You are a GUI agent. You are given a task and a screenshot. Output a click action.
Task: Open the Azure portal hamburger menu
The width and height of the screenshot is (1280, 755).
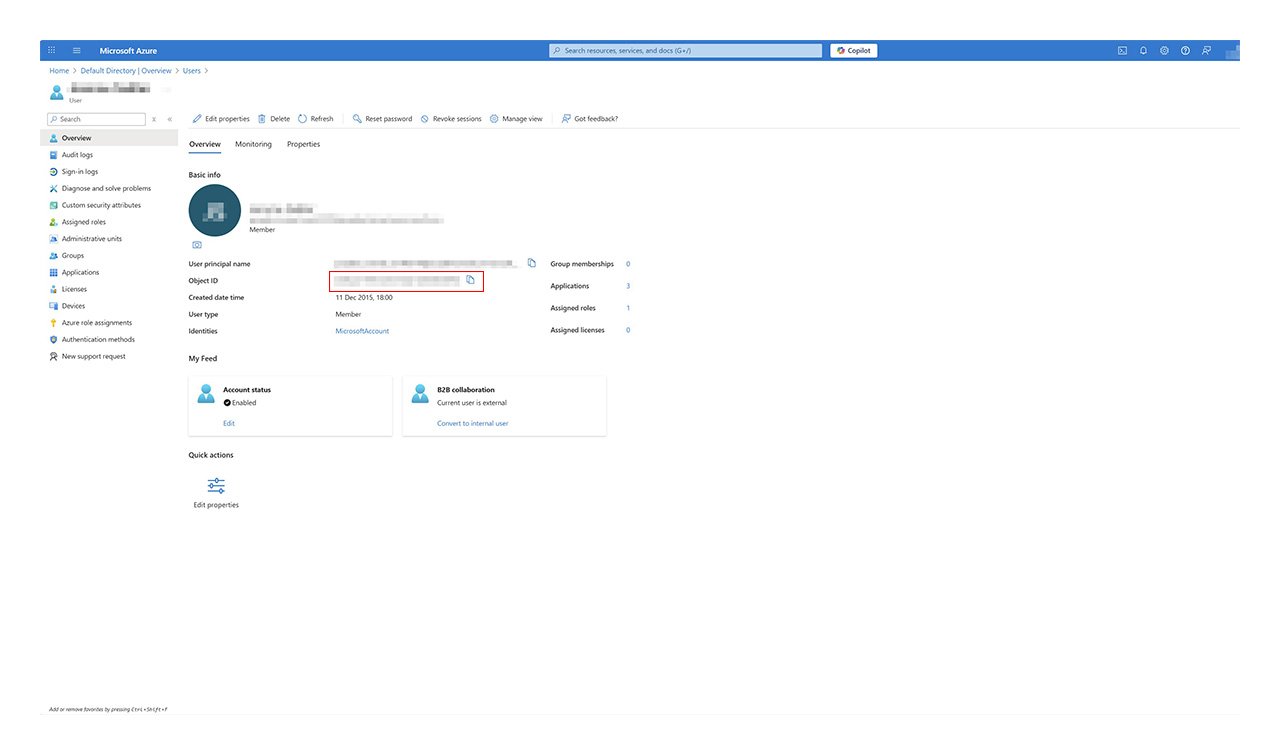(76, 50)
